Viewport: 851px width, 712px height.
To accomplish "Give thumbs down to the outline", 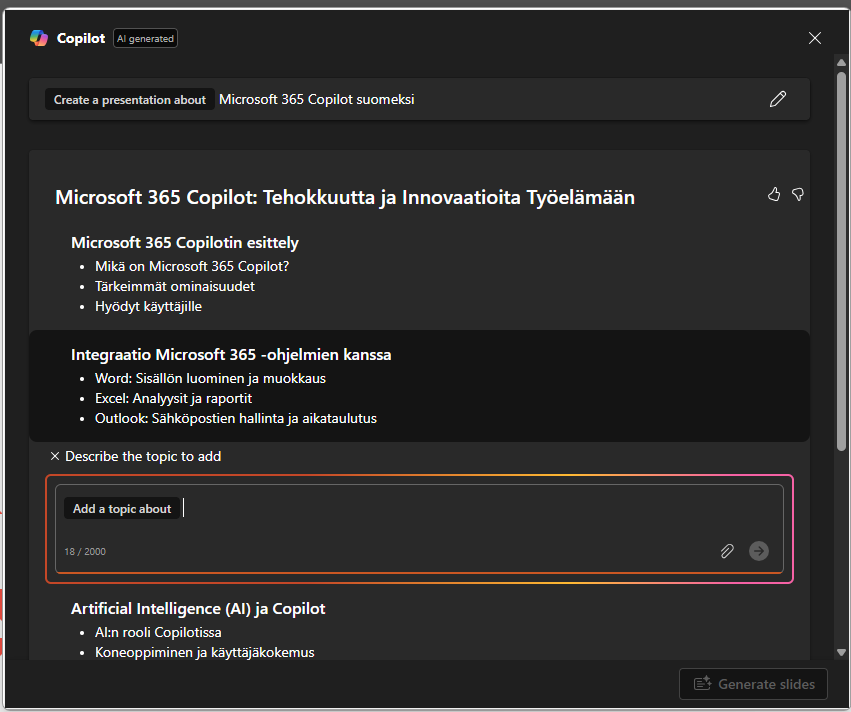I will tap(797, 194).
